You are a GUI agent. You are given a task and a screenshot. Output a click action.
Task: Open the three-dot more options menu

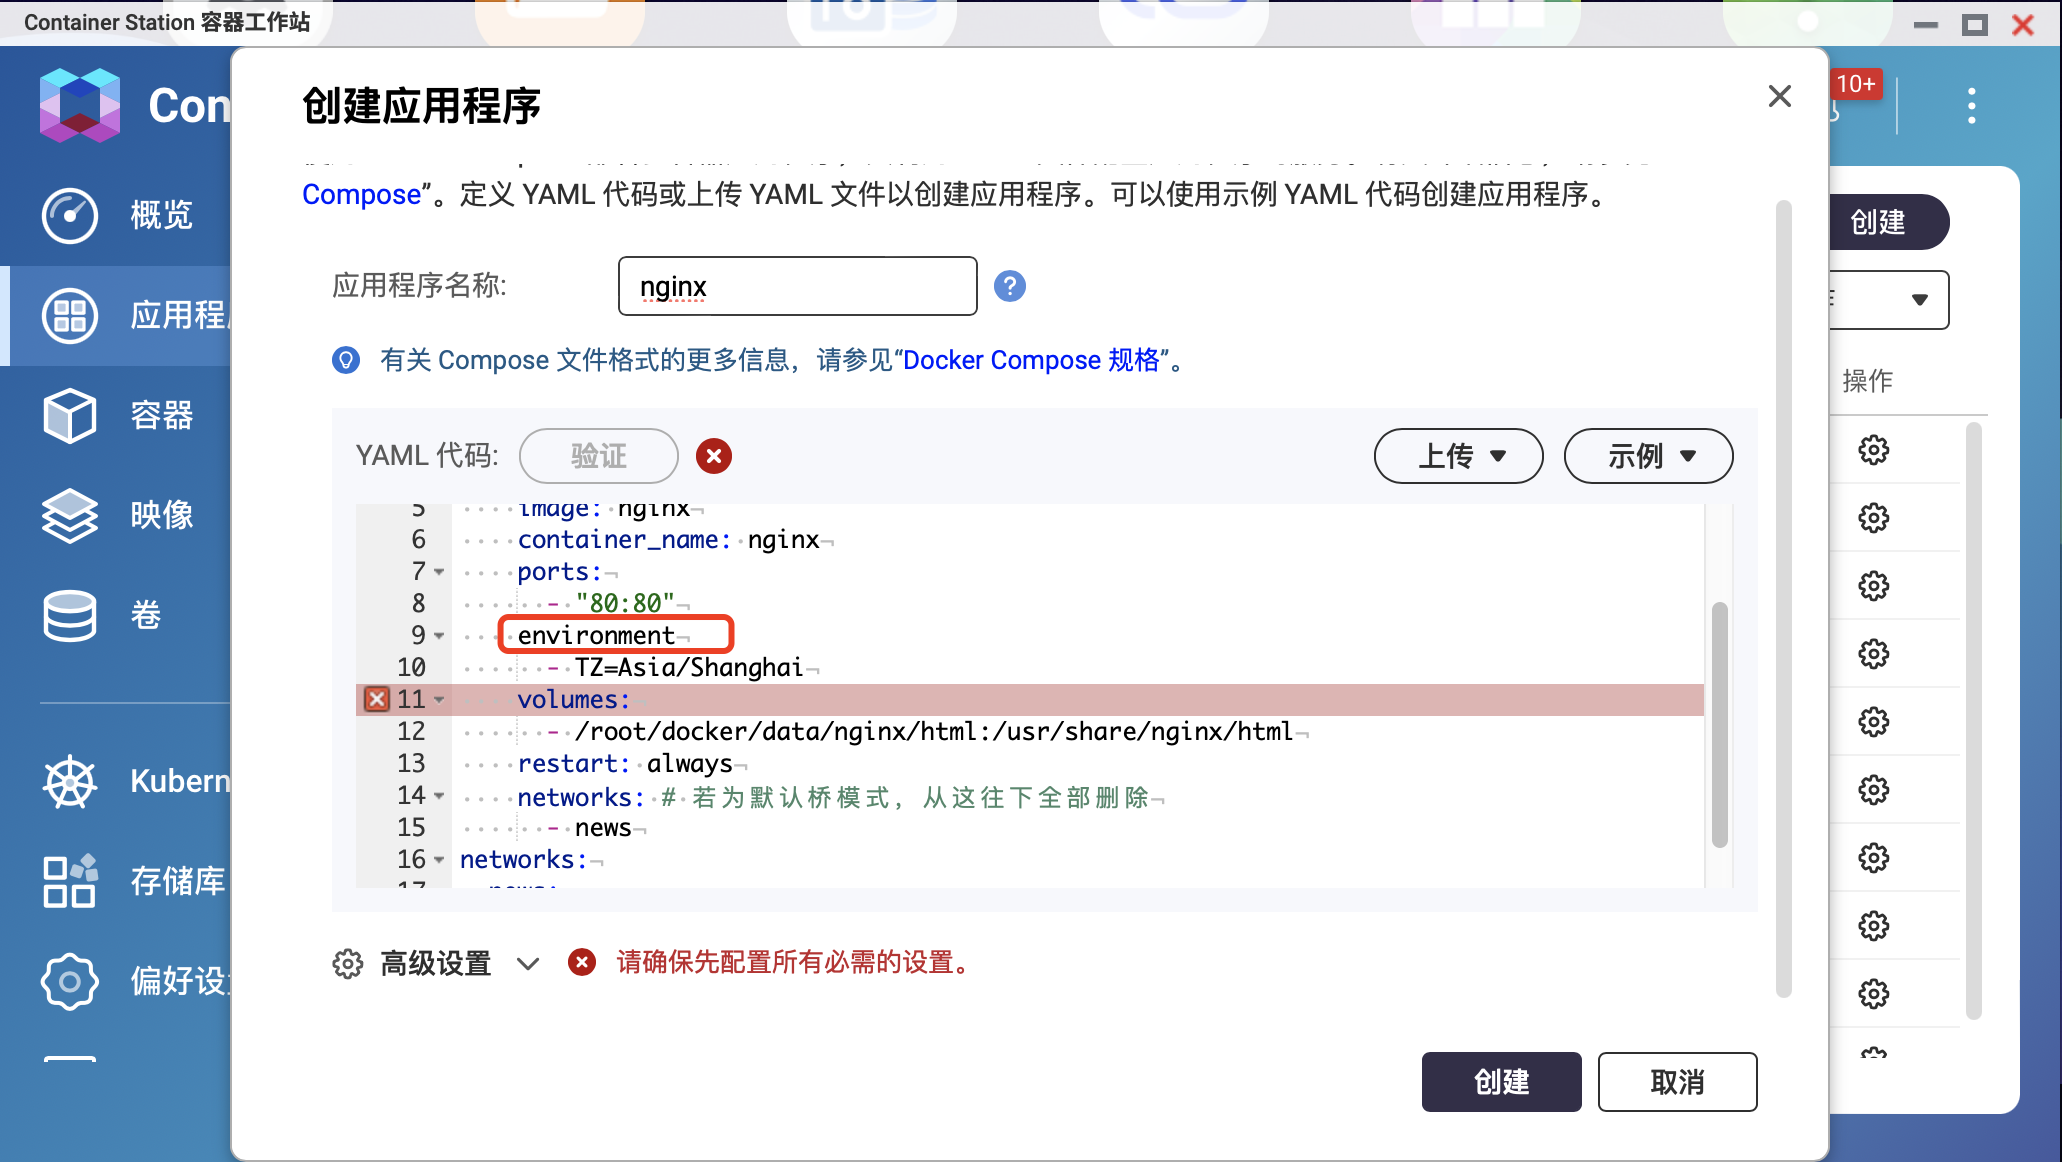tap(1971, 106)
